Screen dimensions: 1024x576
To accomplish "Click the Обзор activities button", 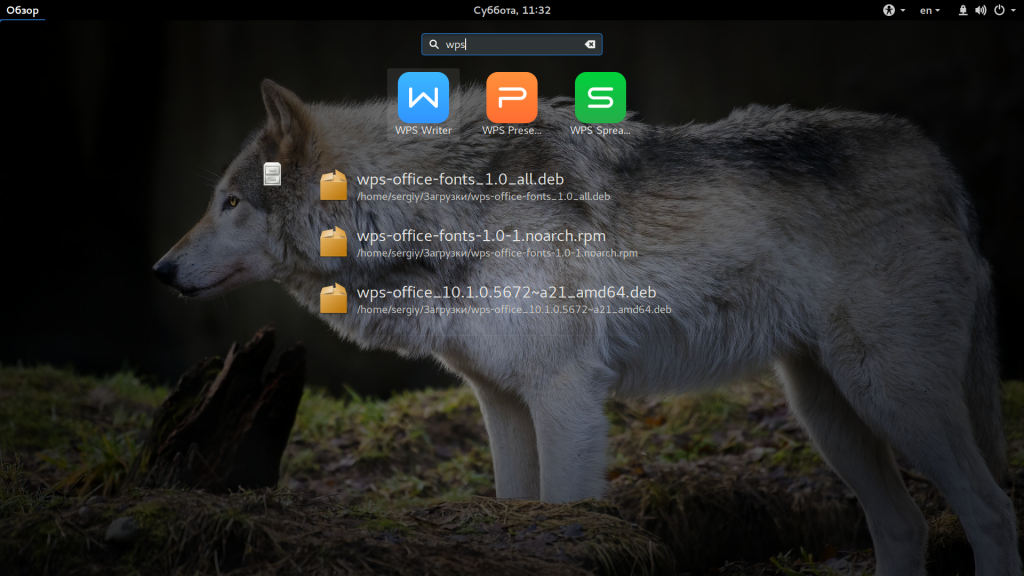I will (20, 10).
